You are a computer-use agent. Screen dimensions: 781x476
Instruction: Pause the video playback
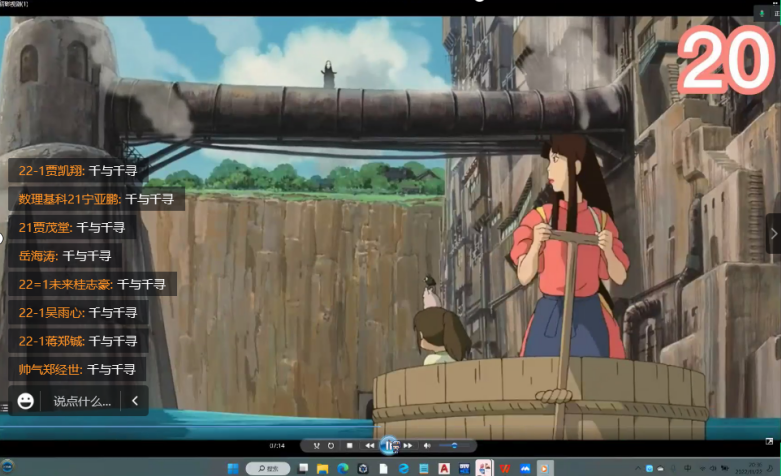pos(389,446)
